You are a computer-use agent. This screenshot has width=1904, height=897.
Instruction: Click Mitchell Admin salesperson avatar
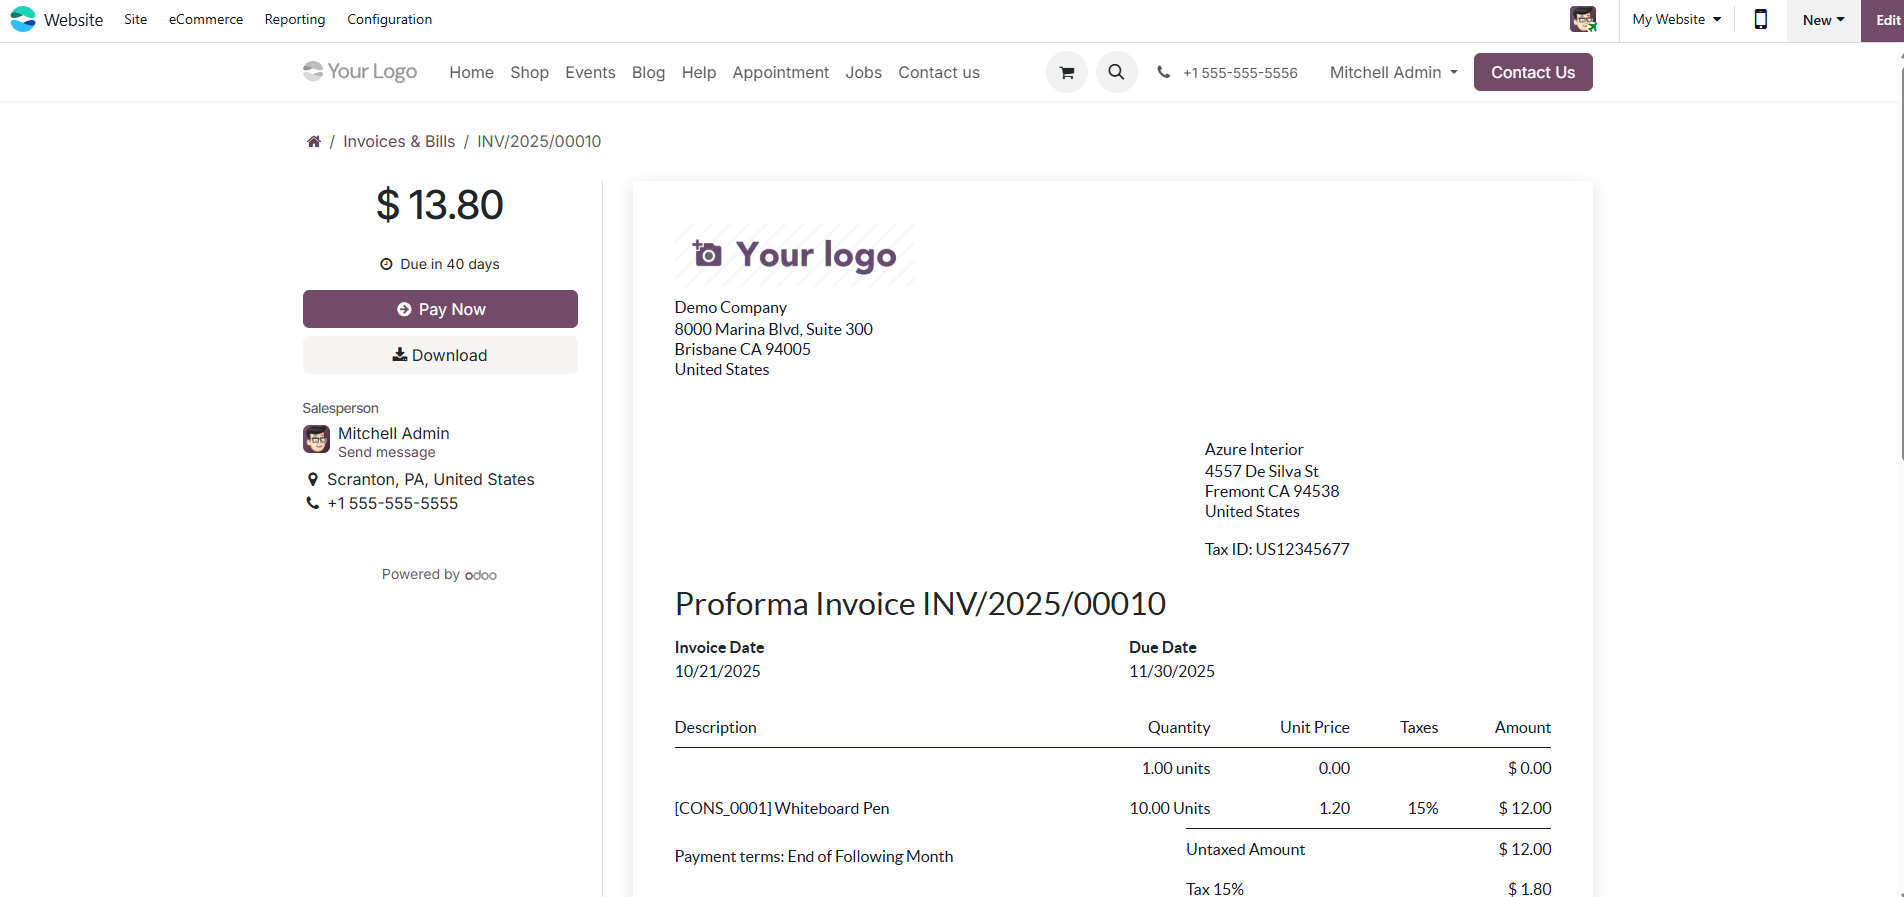pos(316,439)
